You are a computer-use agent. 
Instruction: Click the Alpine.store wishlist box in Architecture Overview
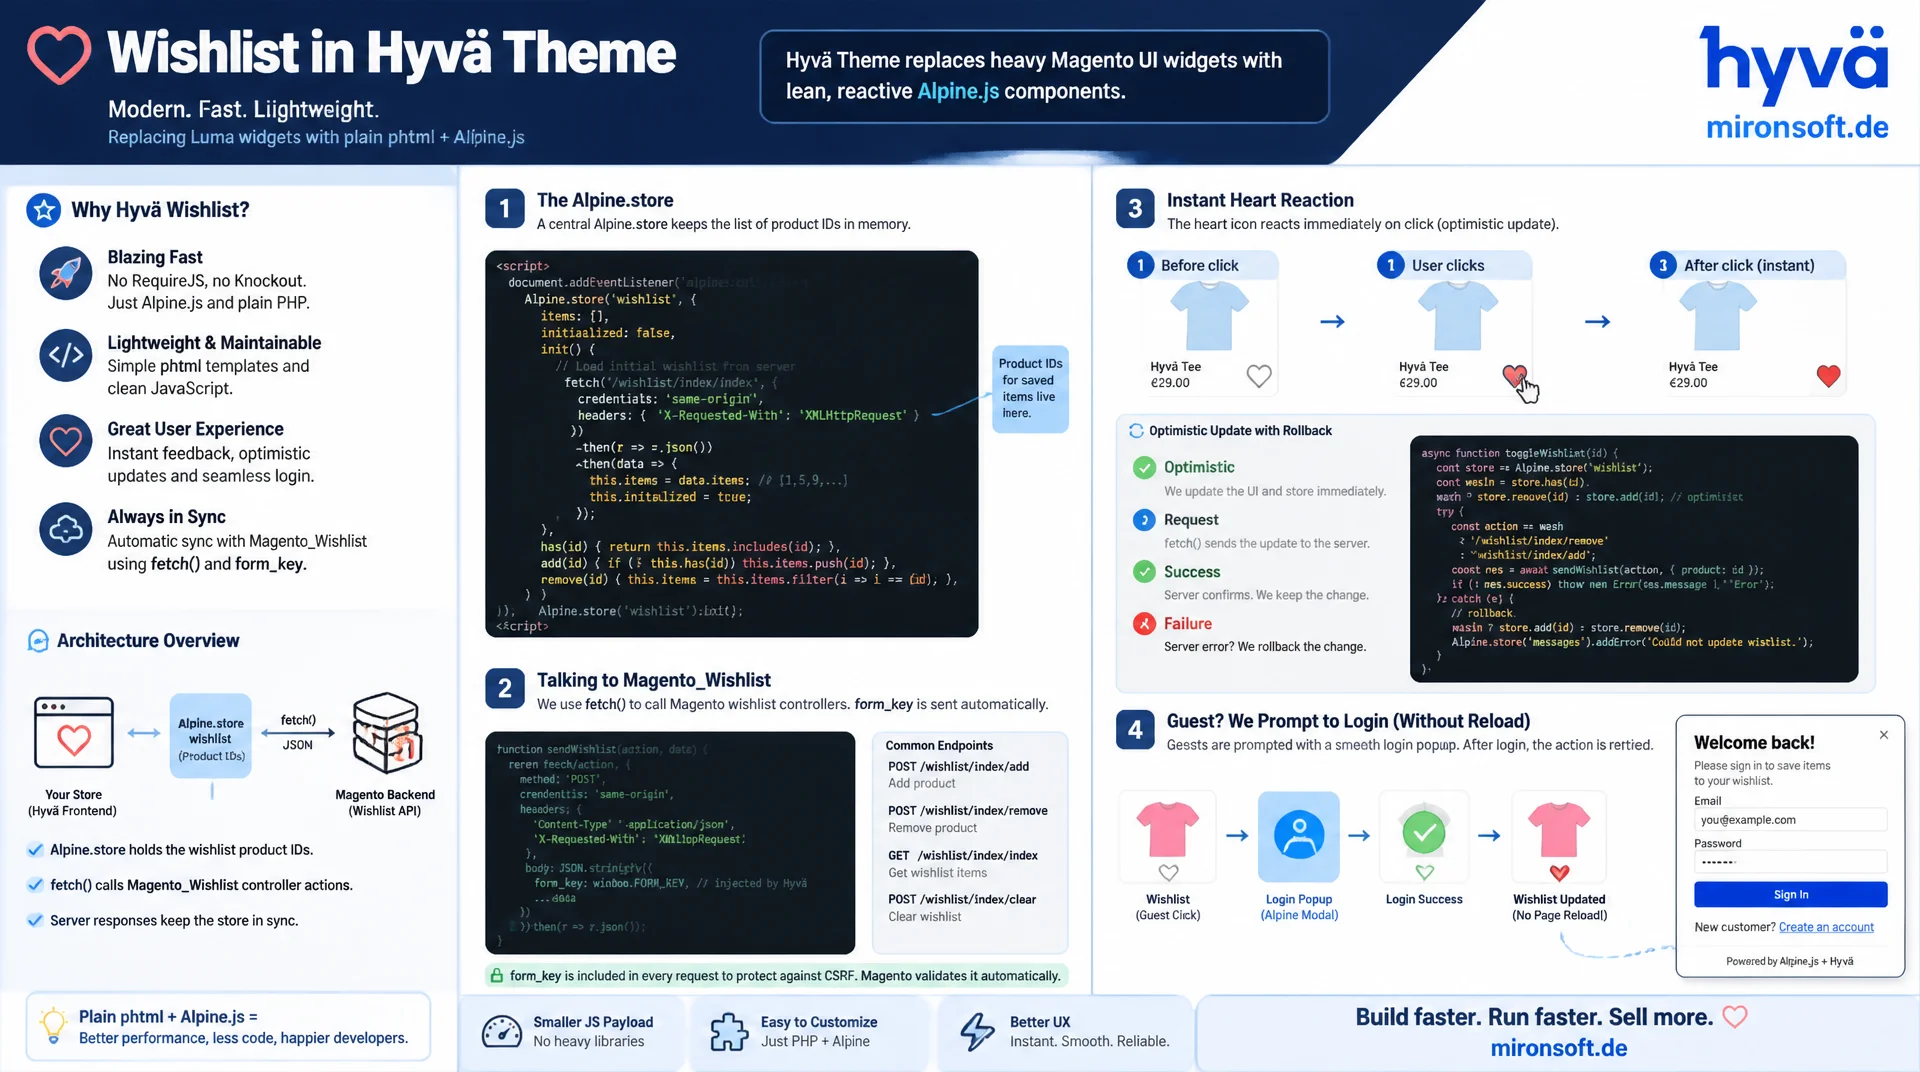210,736
